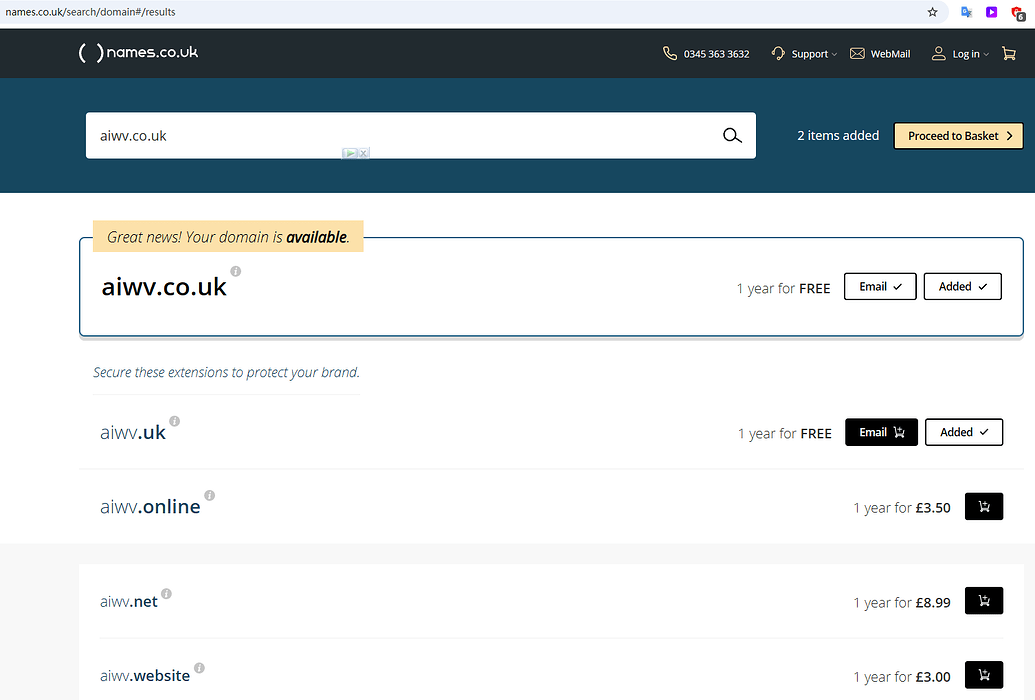Add Email to aiwv.uk domain
Viewport: 1035px width, 700px height.
[x=881, y=433]
